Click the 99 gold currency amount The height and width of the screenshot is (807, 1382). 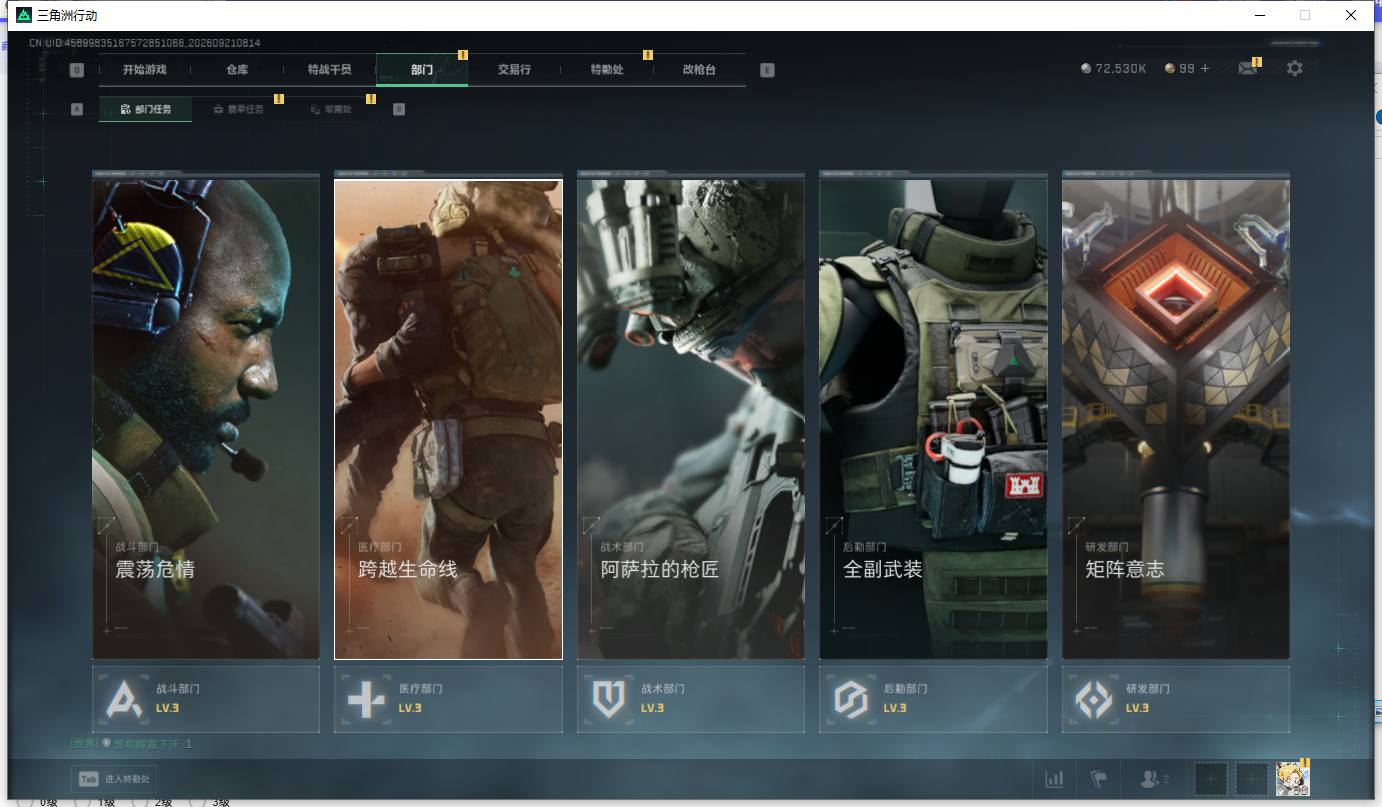click(1187, 69)
